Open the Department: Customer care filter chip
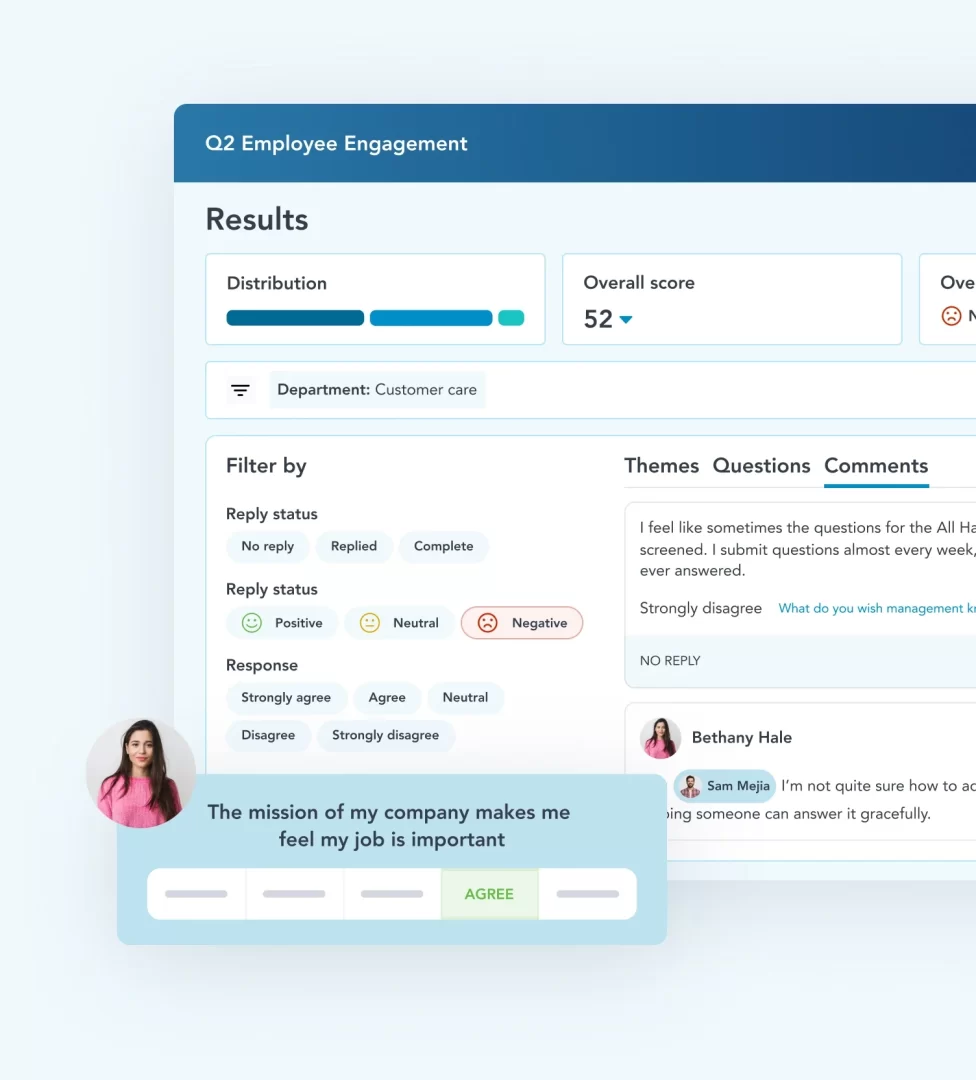This screenshot has width=976, height=1080. [377, 390]
